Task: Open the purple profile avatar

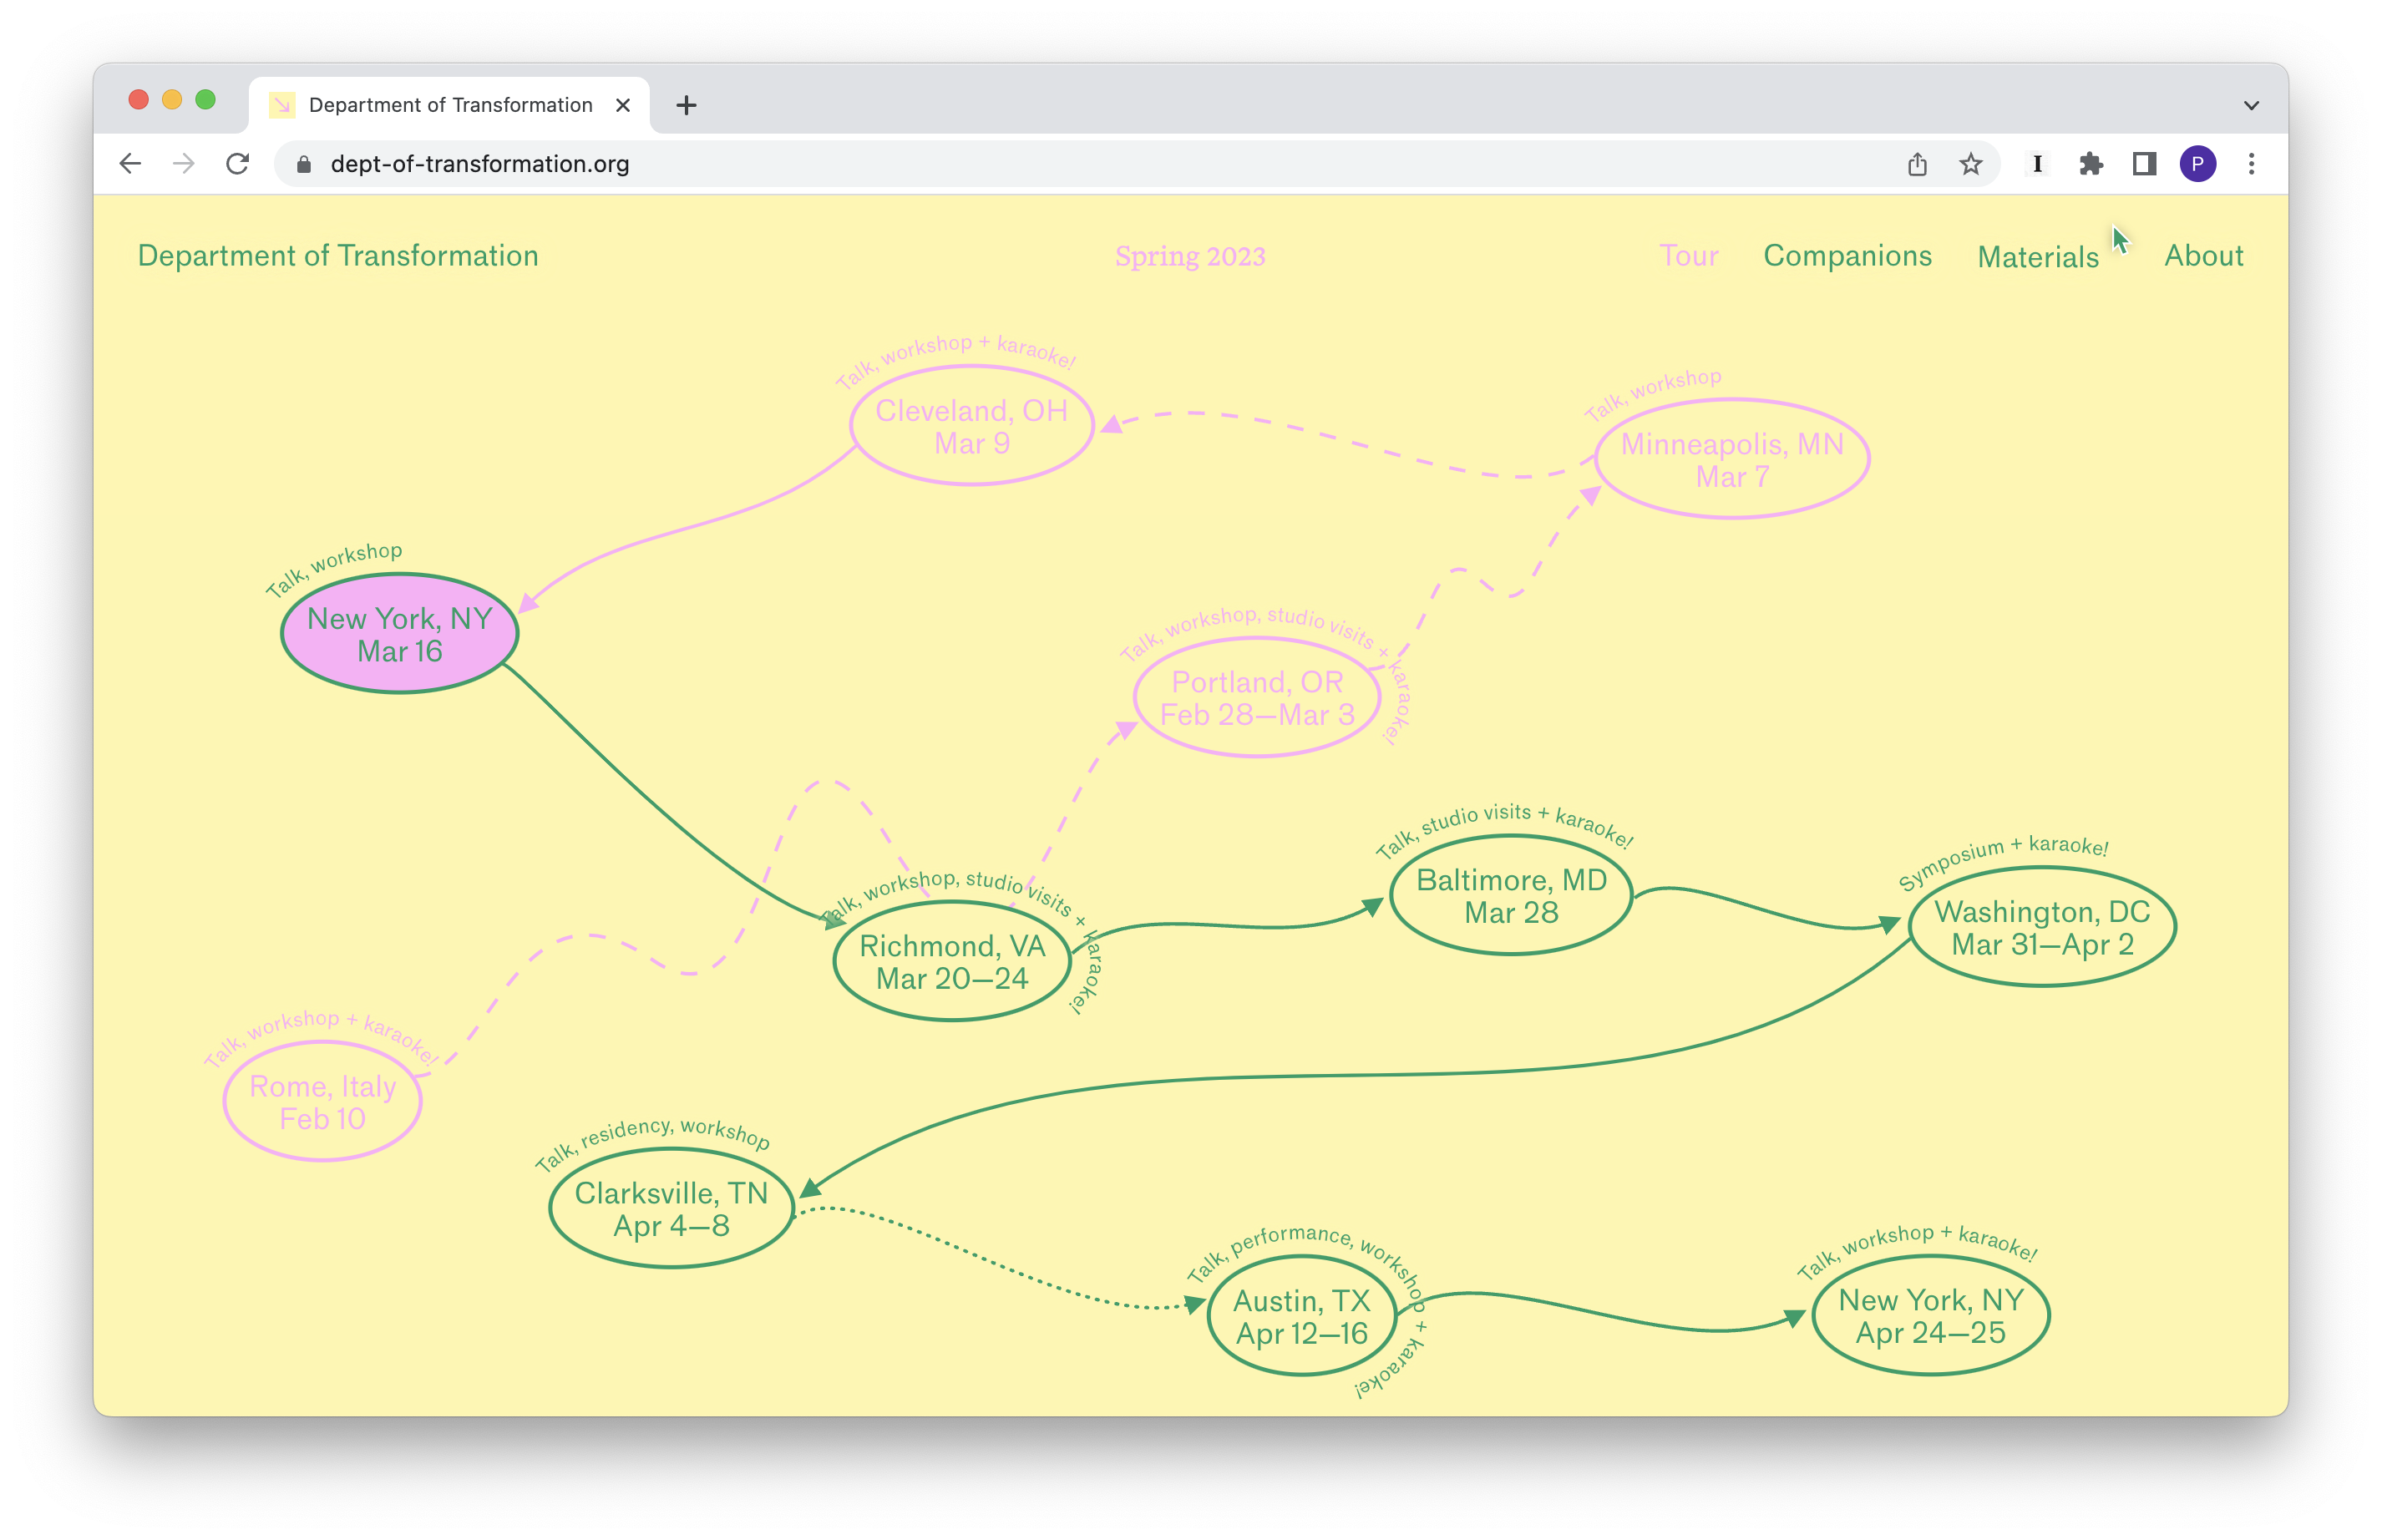Action: [x=2197, y=164]
